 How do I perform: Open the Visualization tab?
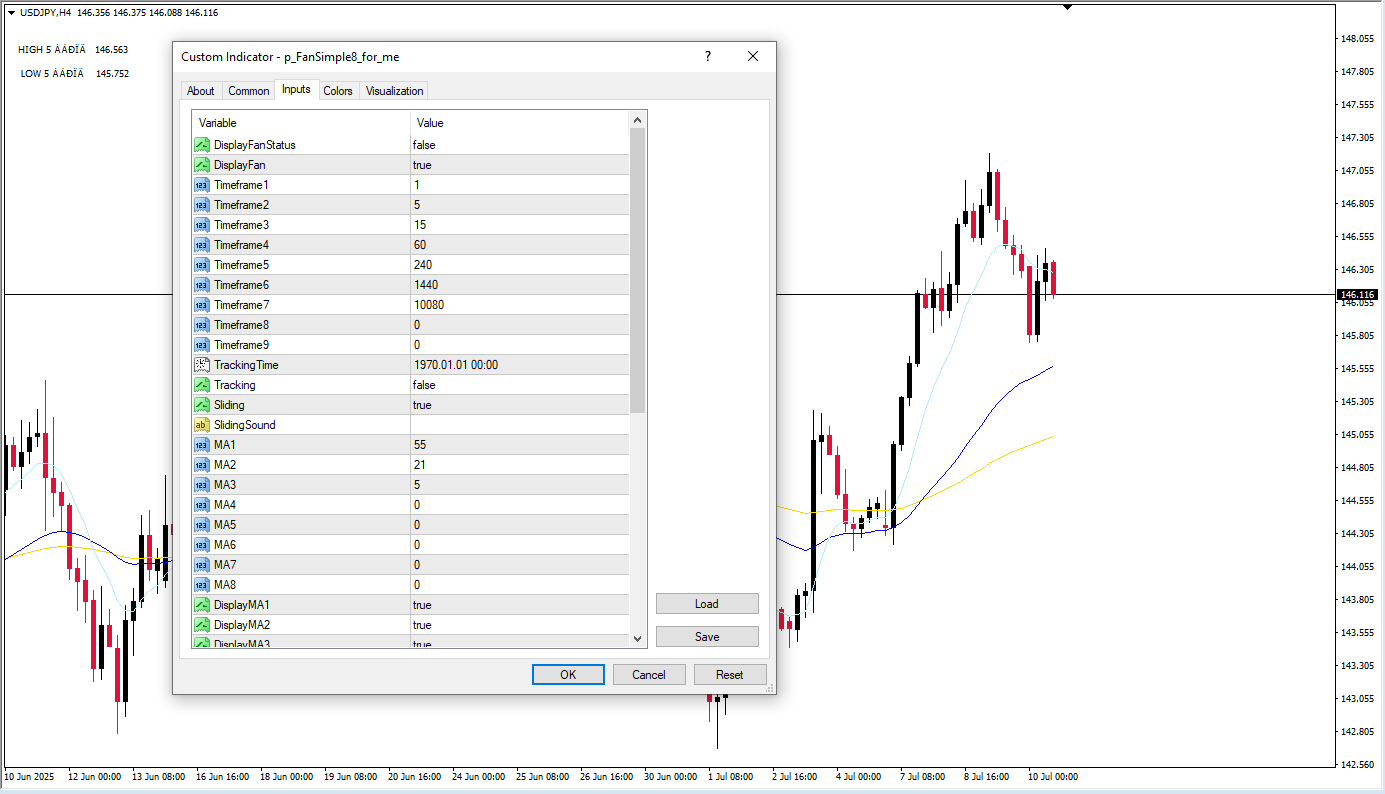coord(394,91)
